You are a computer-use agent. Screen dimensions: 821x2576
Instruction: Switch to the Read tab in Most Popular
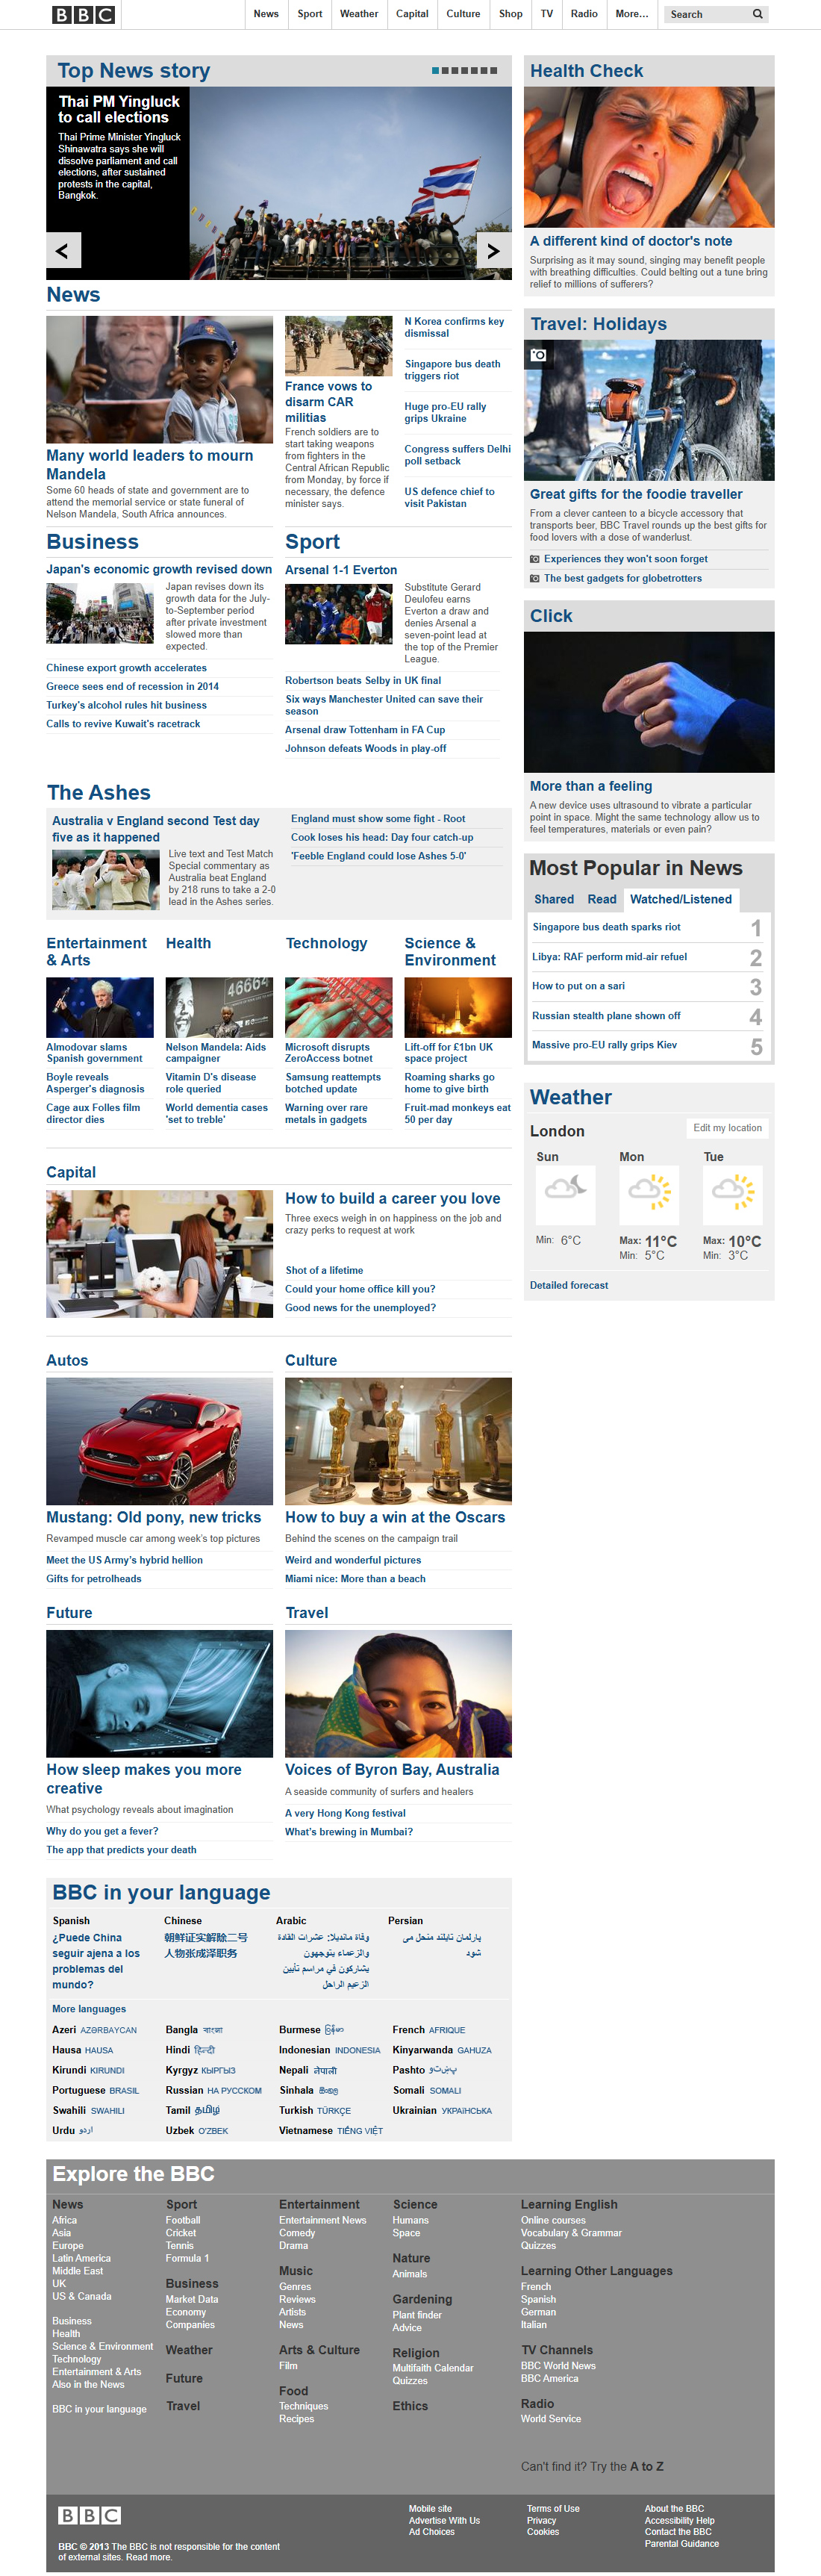[x=602, y=899]
